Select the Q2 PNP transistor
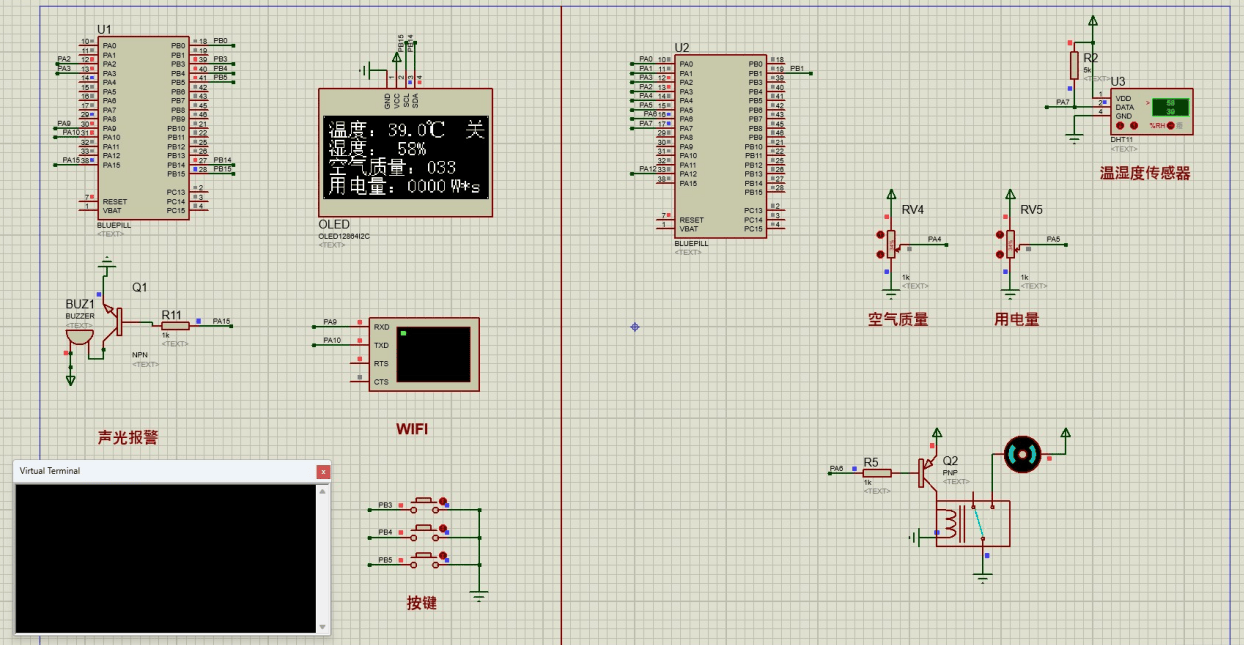The image size is (1244, 645). click(926, 473)
